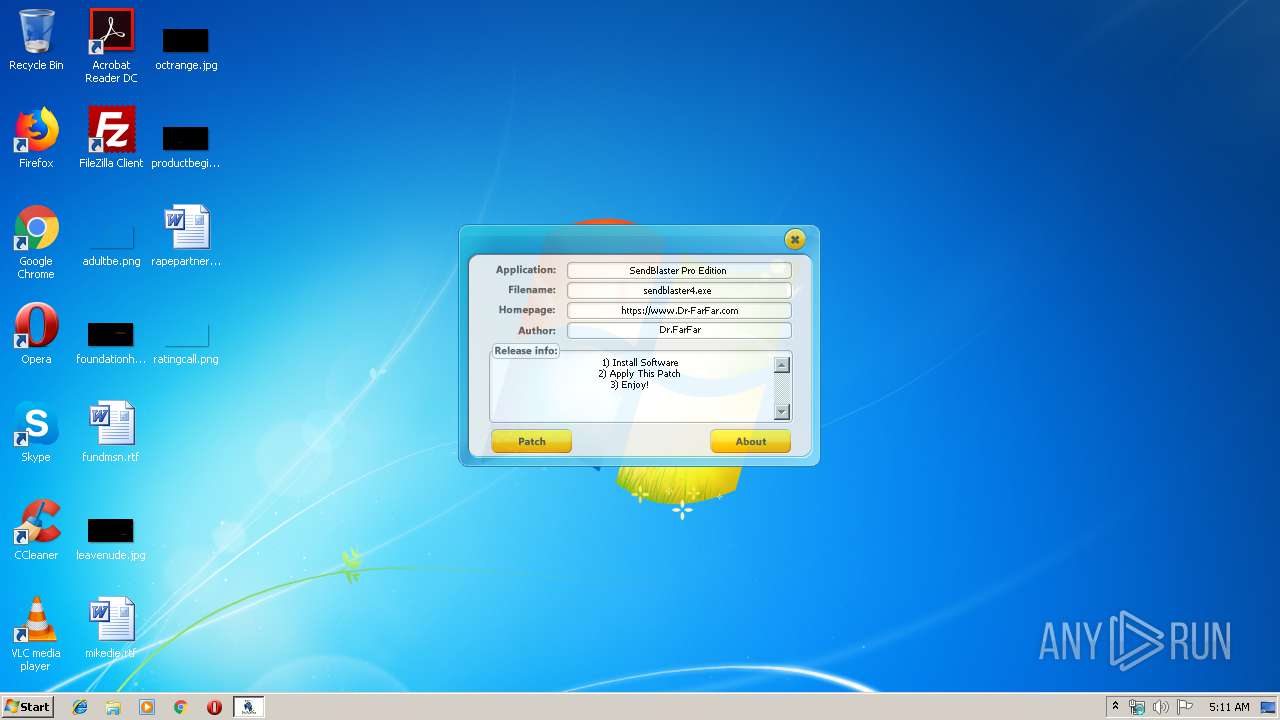Click the Author field Dr.FarFar
1280x720 pixels.
coord(679,330)
